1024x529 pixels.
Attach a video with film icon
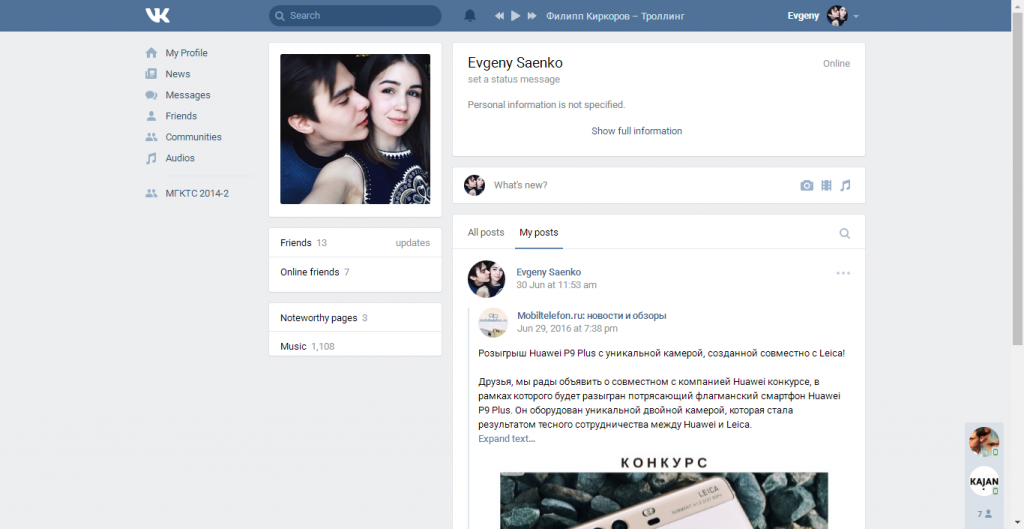[x=826, y=185]
